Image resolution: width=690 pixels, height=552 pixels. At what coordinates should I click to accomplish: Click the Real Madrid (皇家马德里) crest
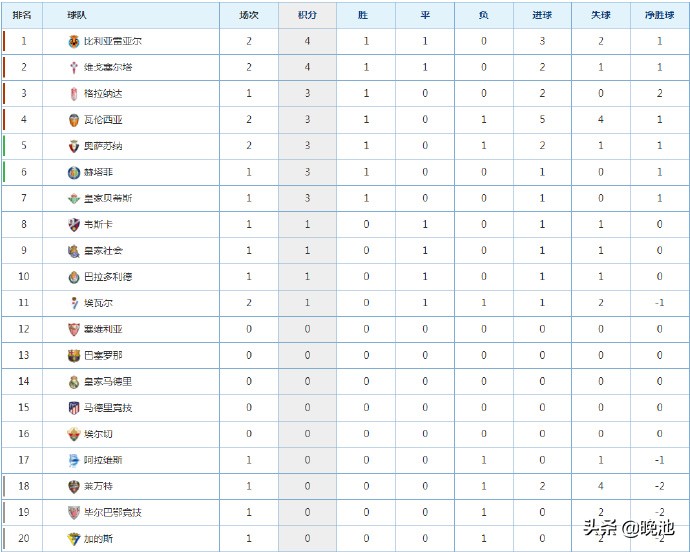pos(74,381)
